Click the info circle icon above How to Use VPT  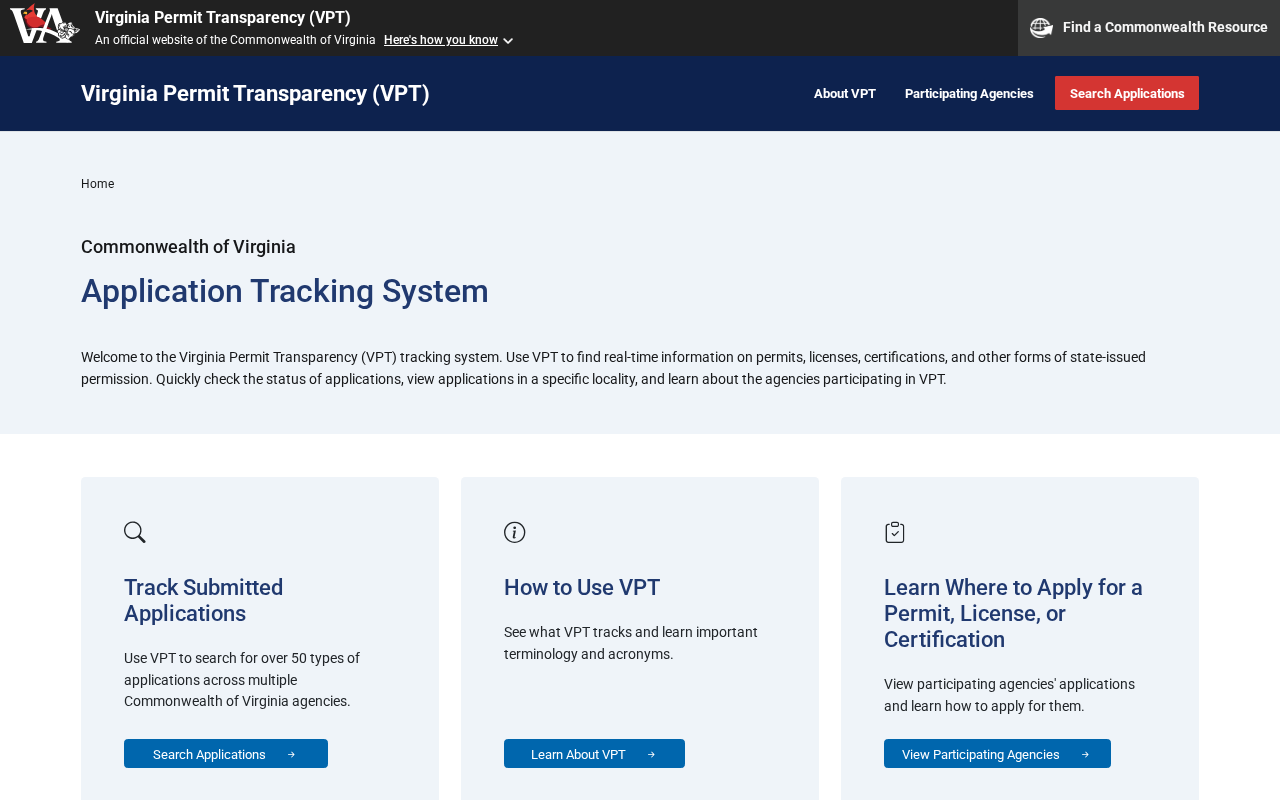(x=515, y=532)
